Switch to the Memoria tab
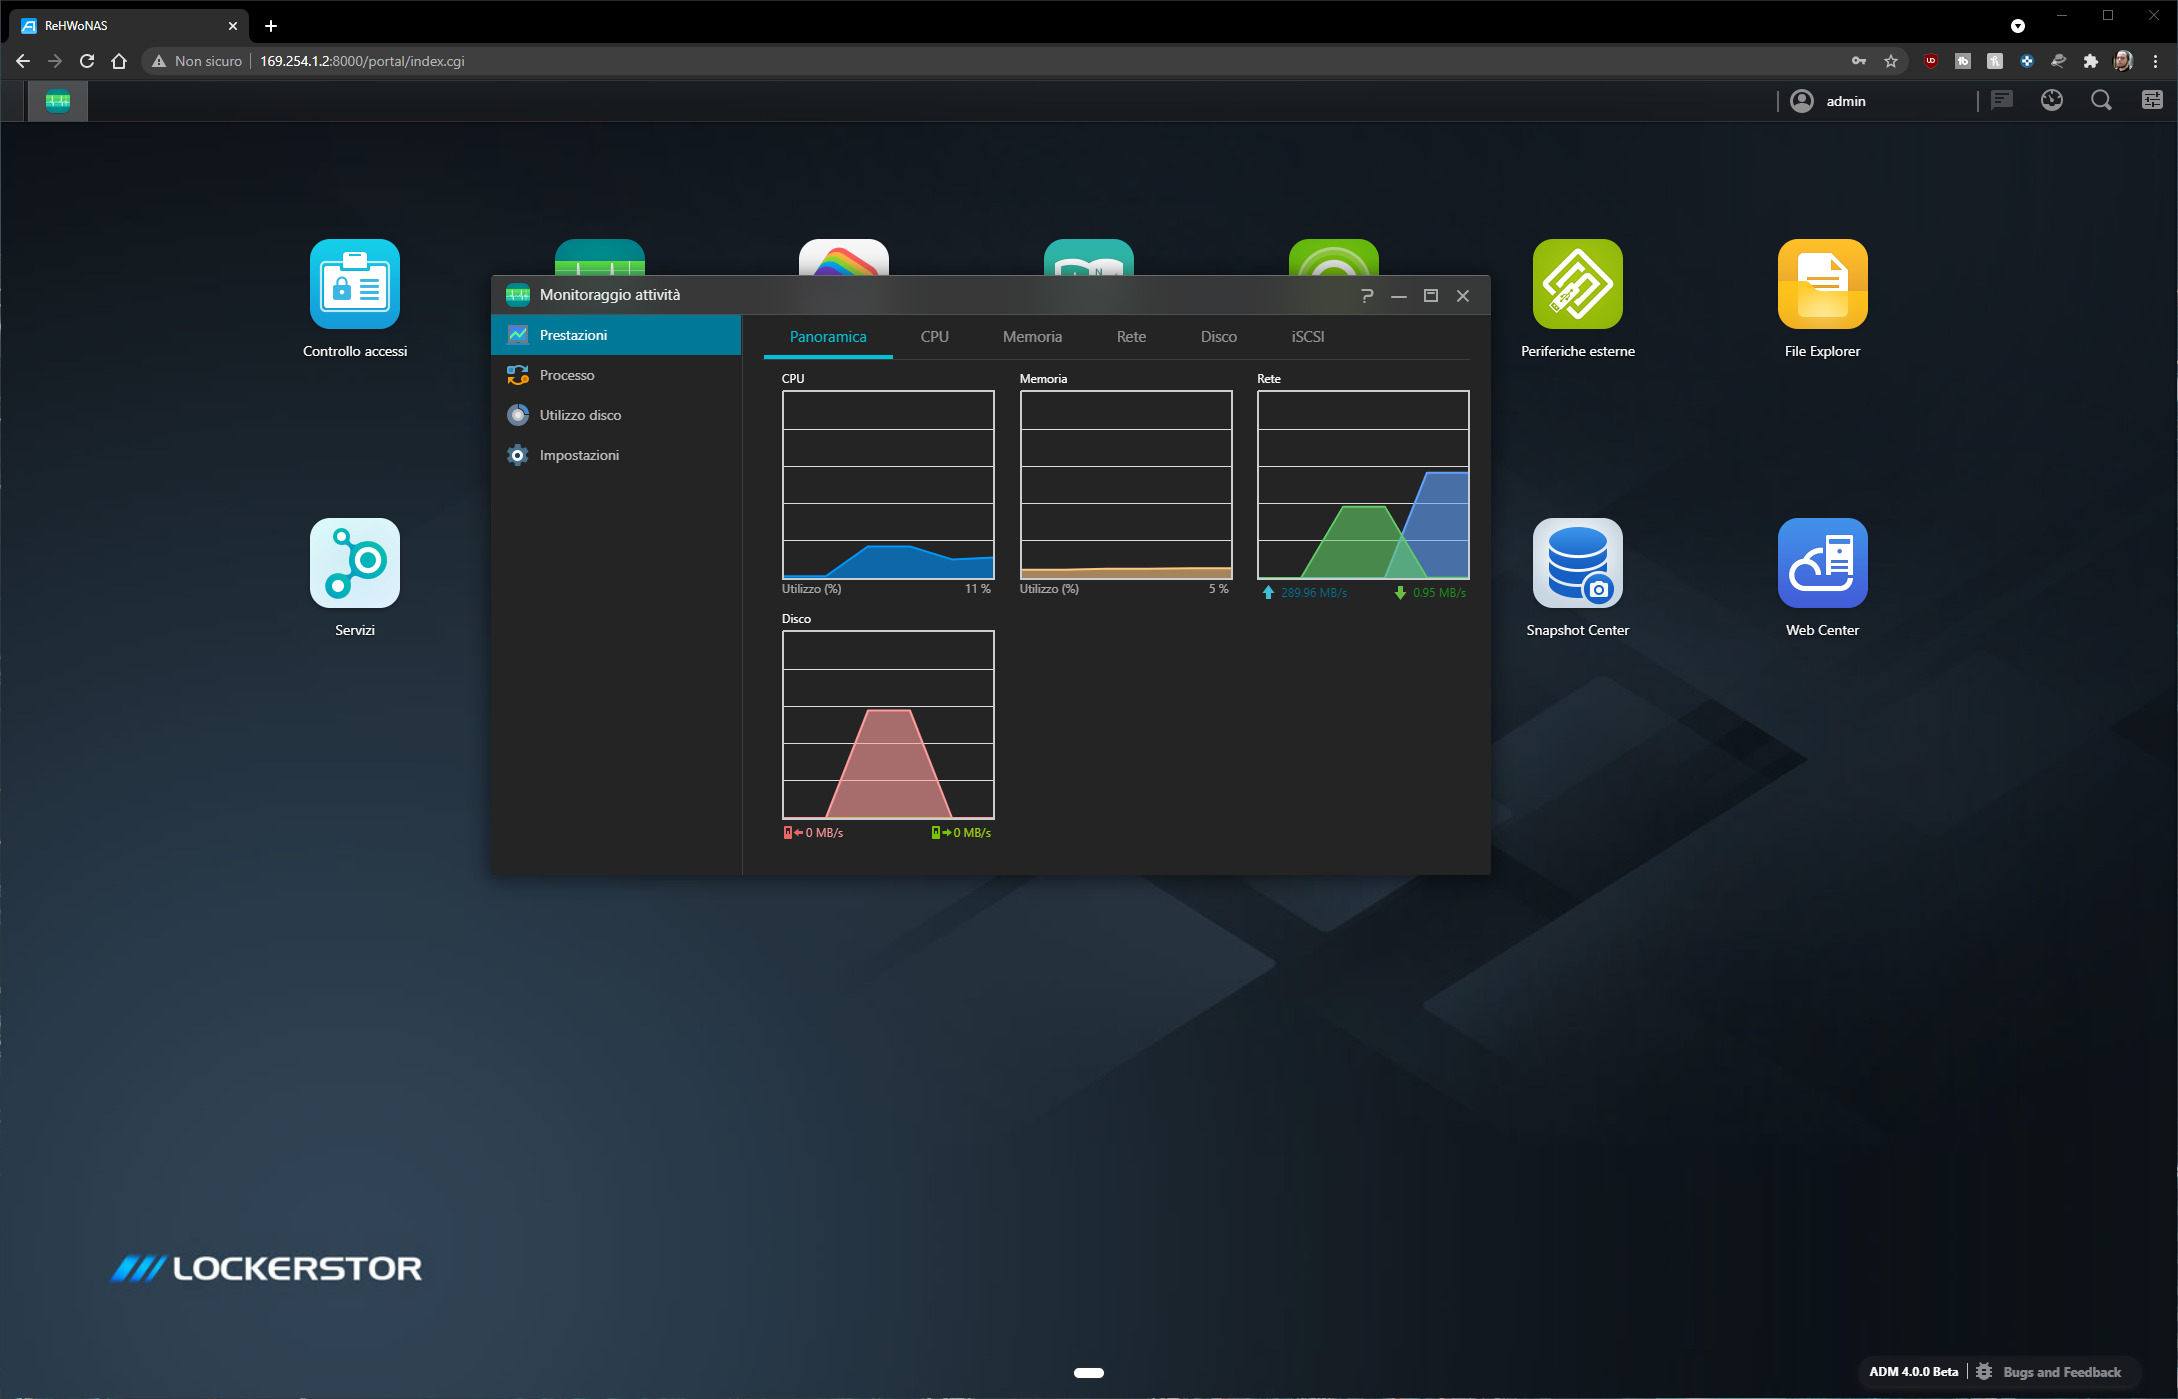Screen dimensions: 2178x1399 [1032, 337]
